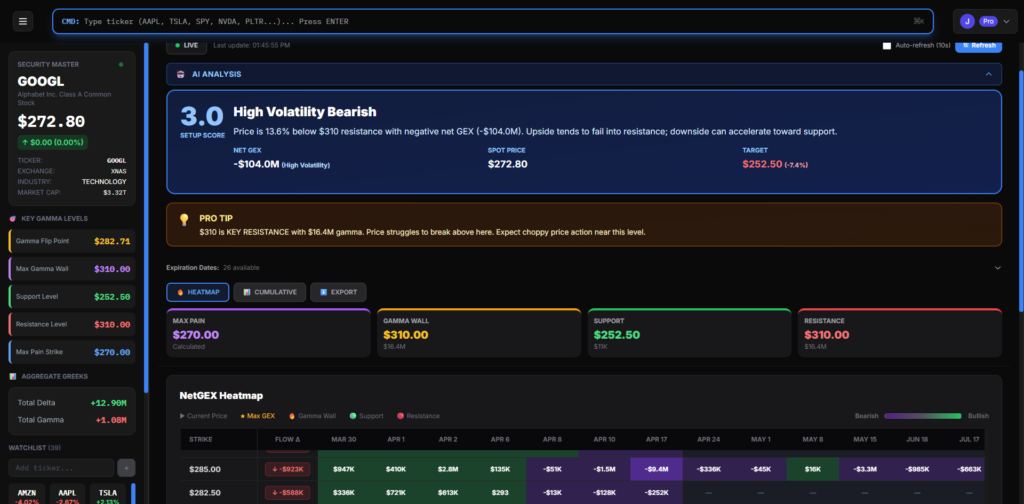Click the Resistance $310.00 card

click(900, 333)
